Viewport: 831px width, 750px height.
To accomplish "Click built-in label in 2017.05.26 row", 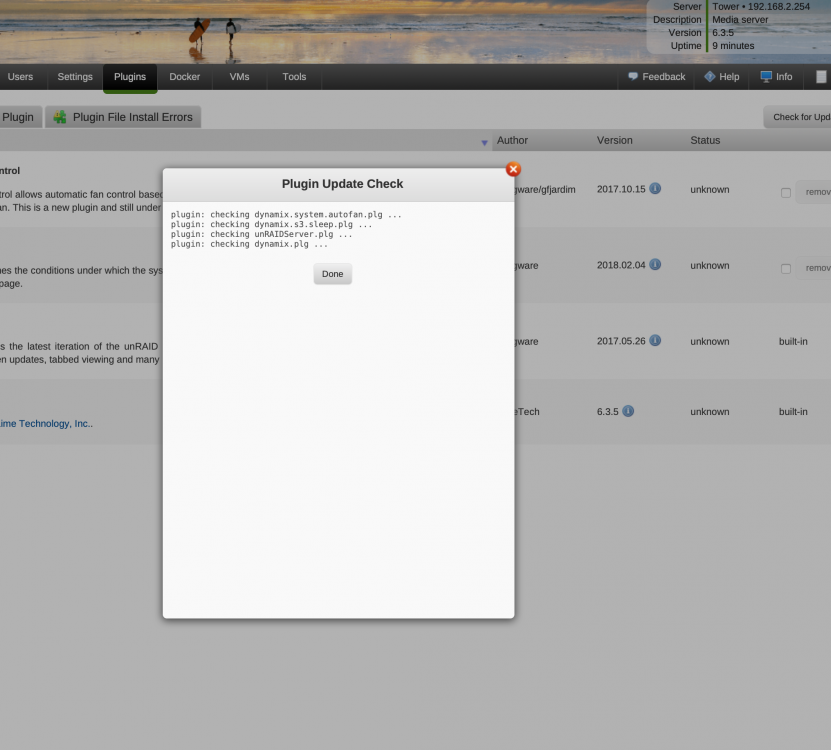I will 793,341.
